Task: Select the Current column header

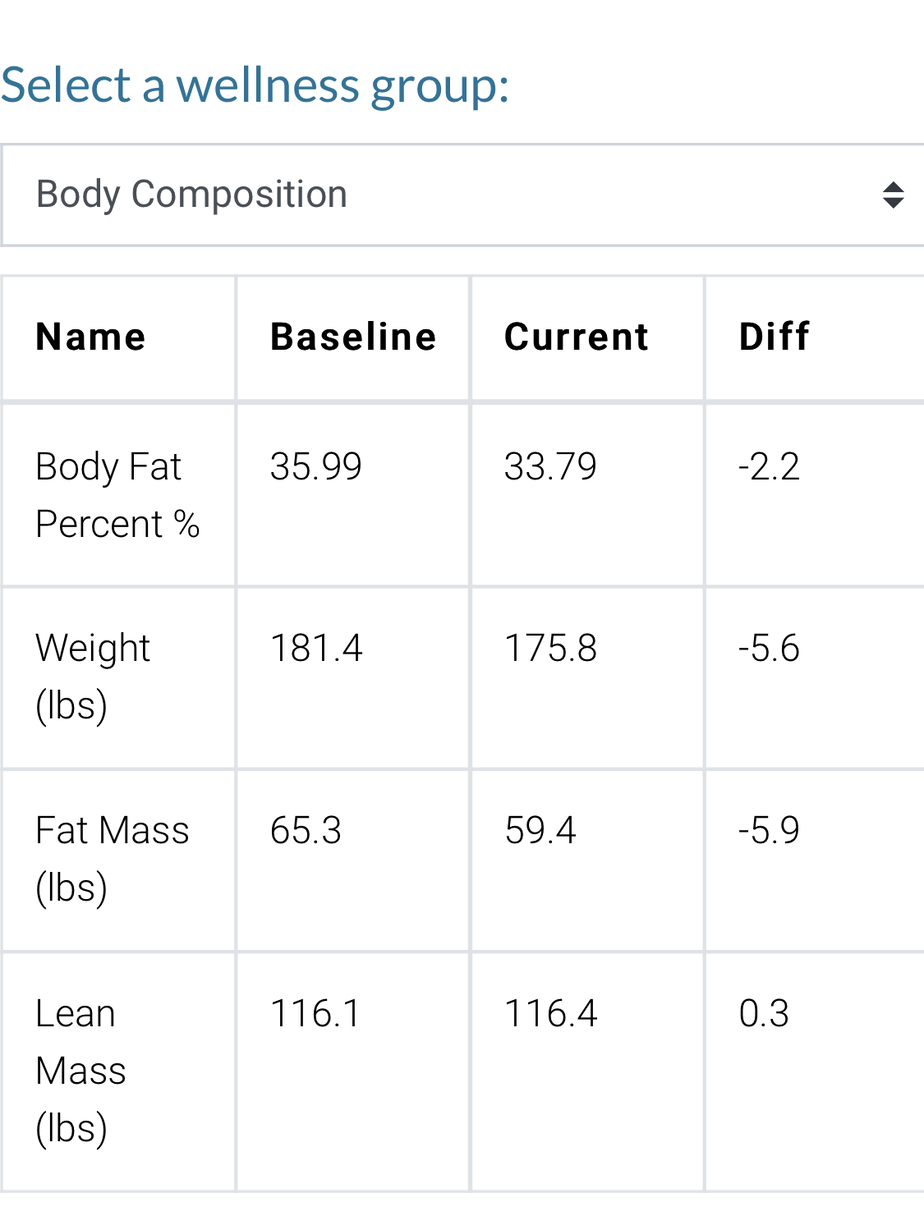Action: point(576,337)
